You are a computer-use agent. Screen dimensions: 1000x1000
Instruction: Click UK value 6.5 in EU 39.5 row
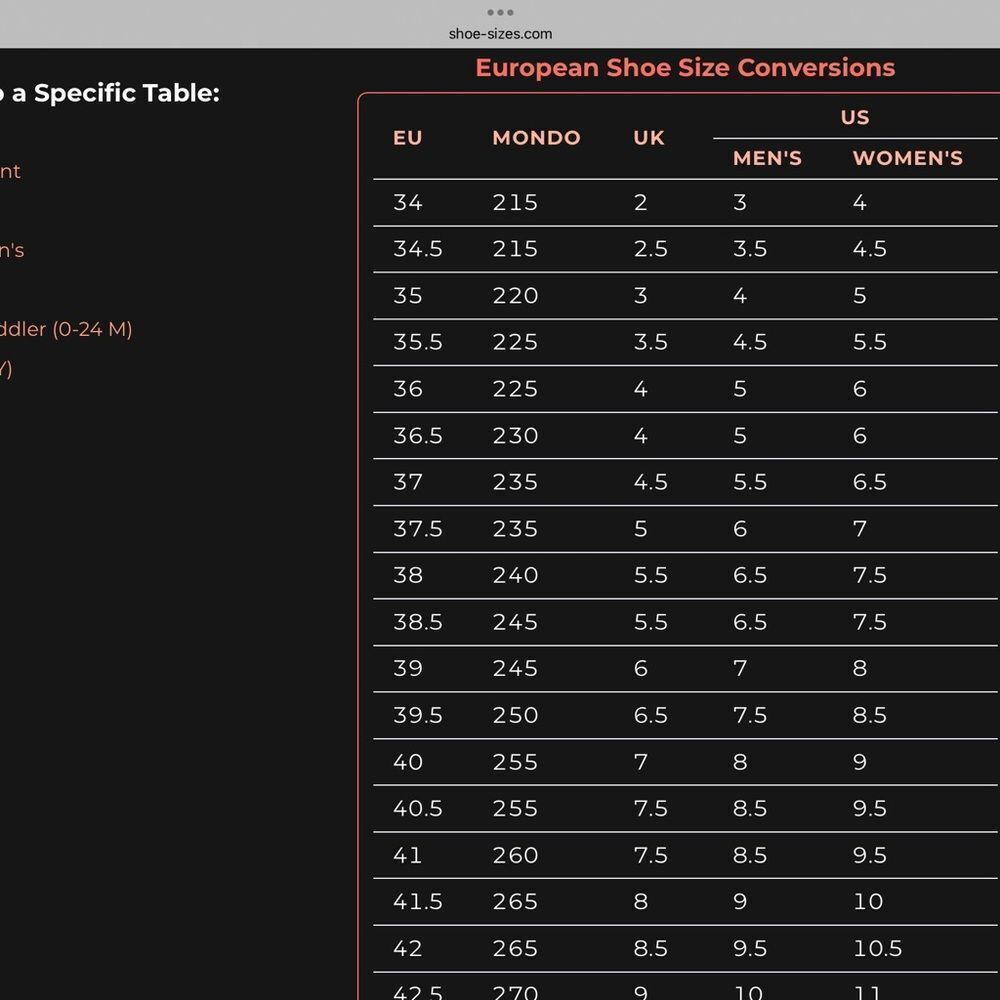(651, 715)
